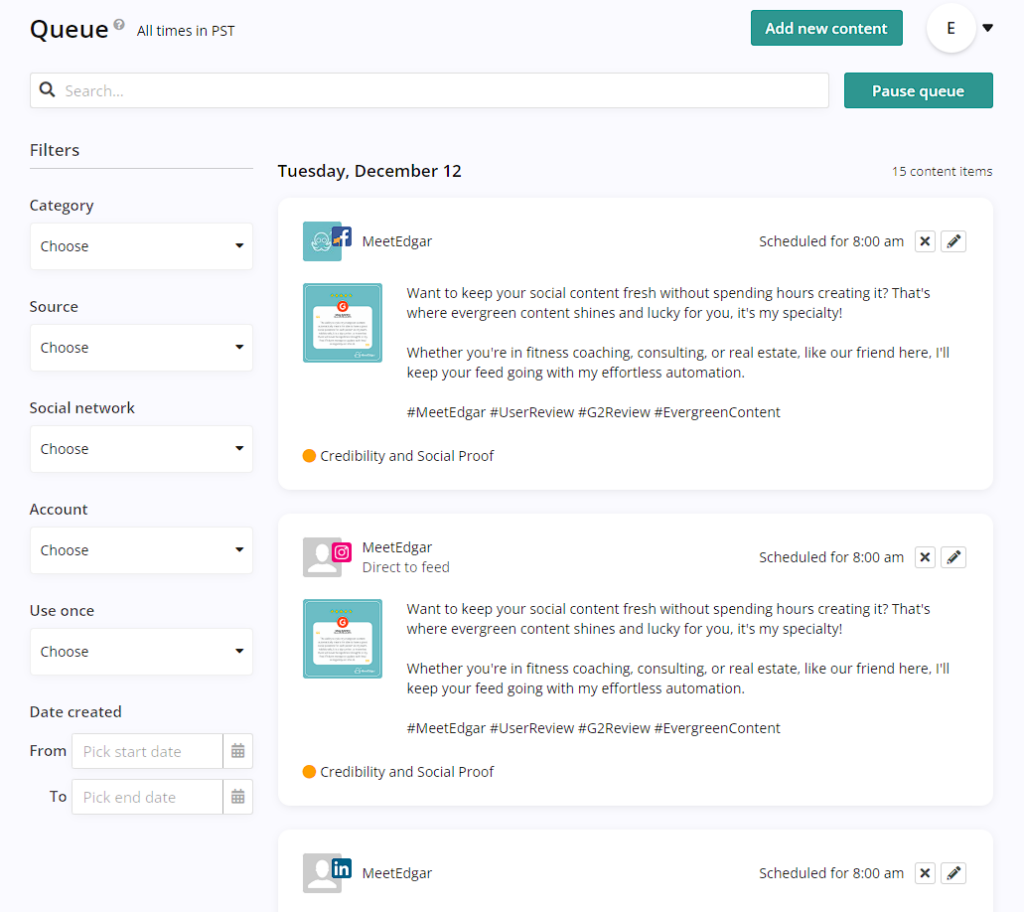
Task: Edit the Instagram MeetEdgar scheduled post
Action: click(953, 557)
